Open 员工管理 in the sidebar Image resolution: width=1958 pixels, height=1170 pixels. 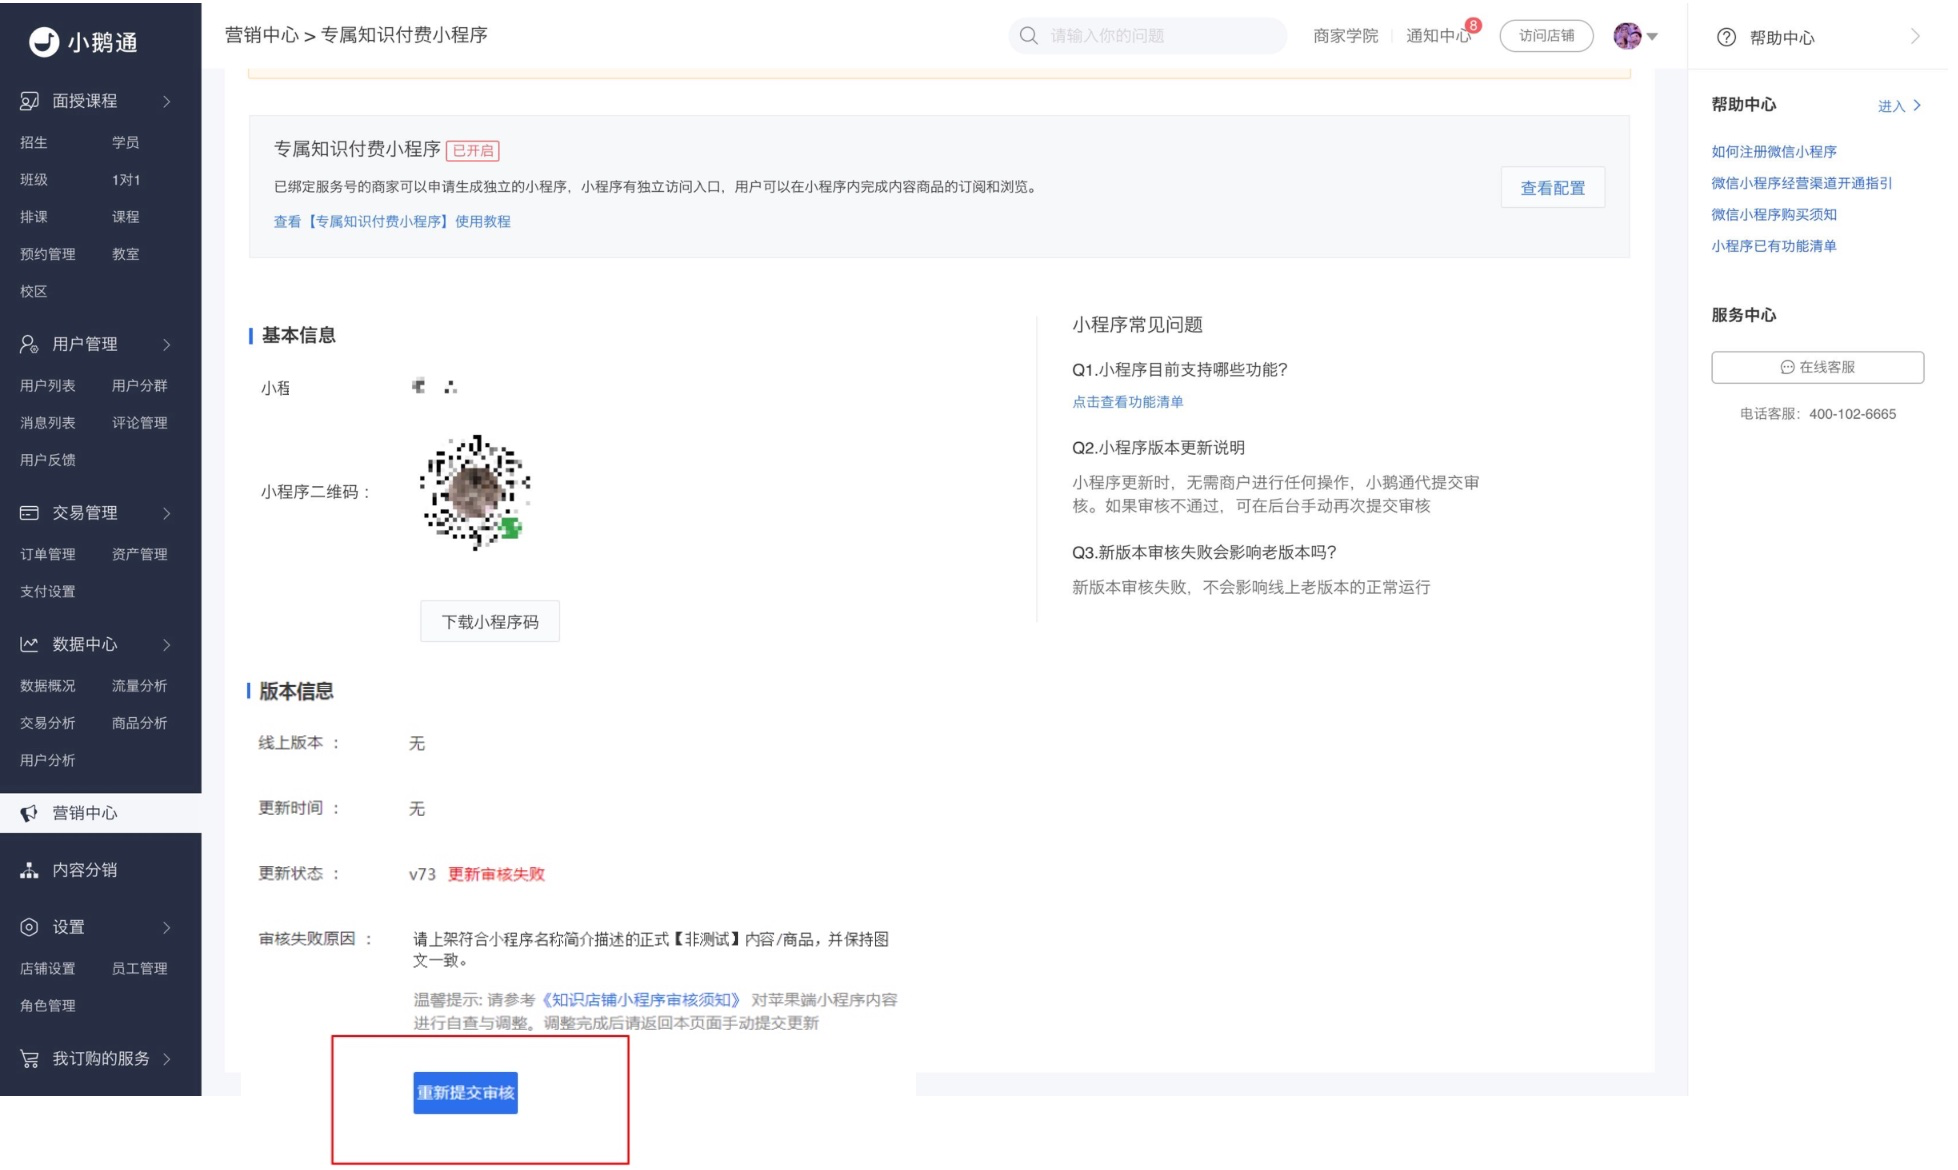(x=139, y=968)
